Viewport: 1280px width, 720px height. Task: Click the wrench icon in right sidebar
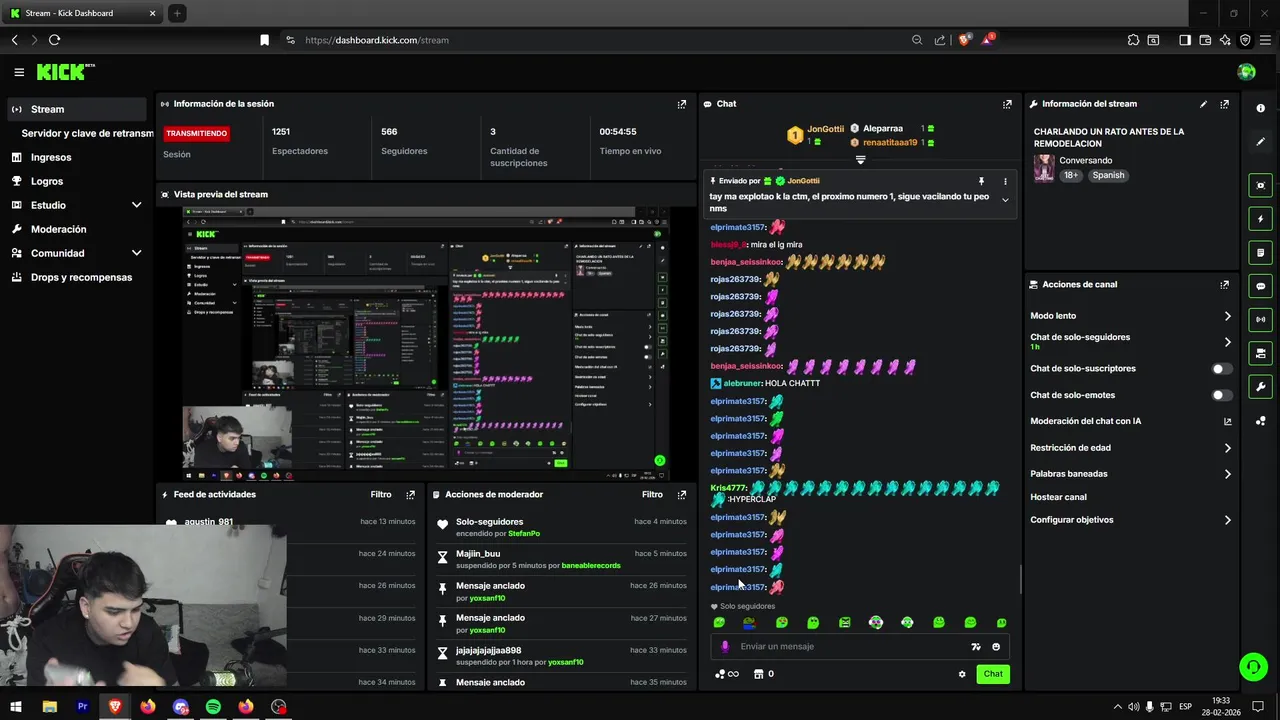pyautogui.click(x=1260, y=387)
